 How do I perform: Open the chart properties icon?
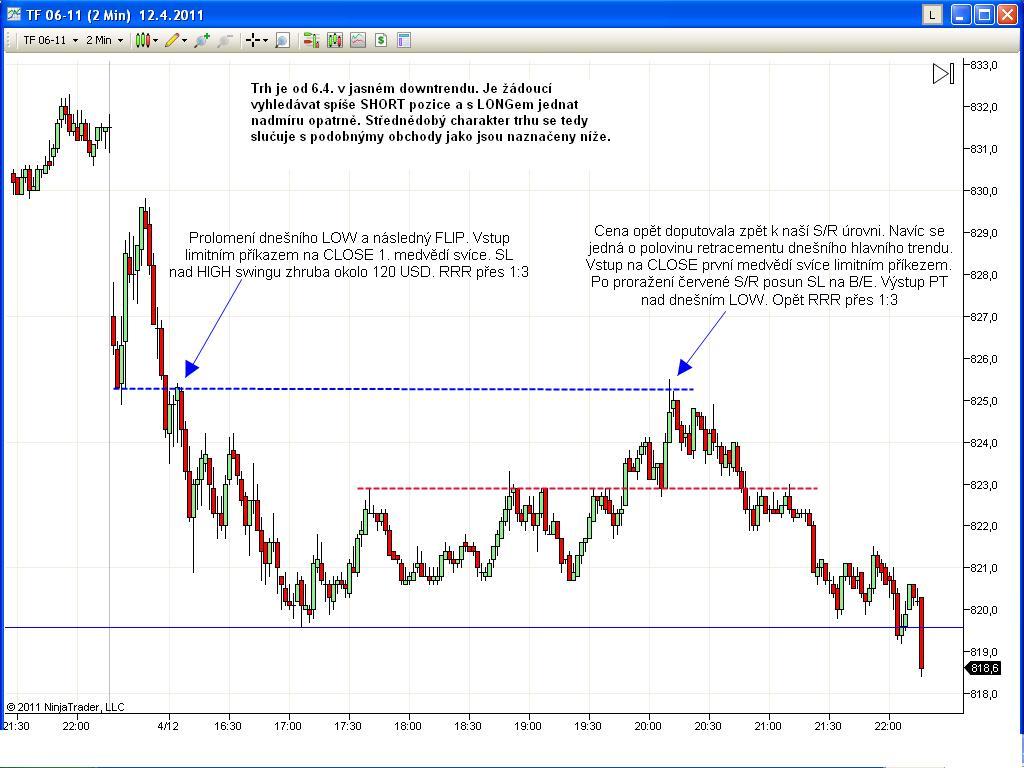coord(404,40)
